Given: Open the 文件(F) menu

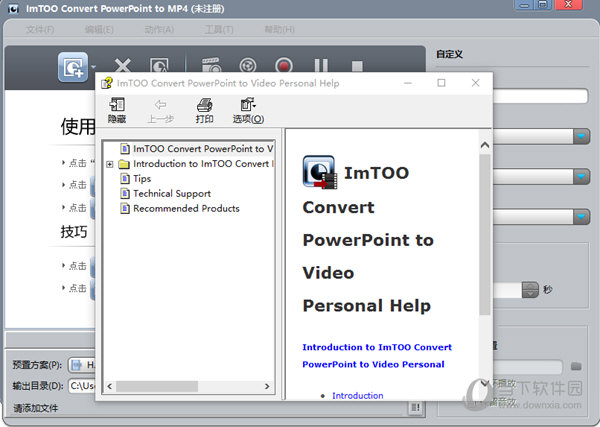Looking at the screenshot, I should coord(40,29).
